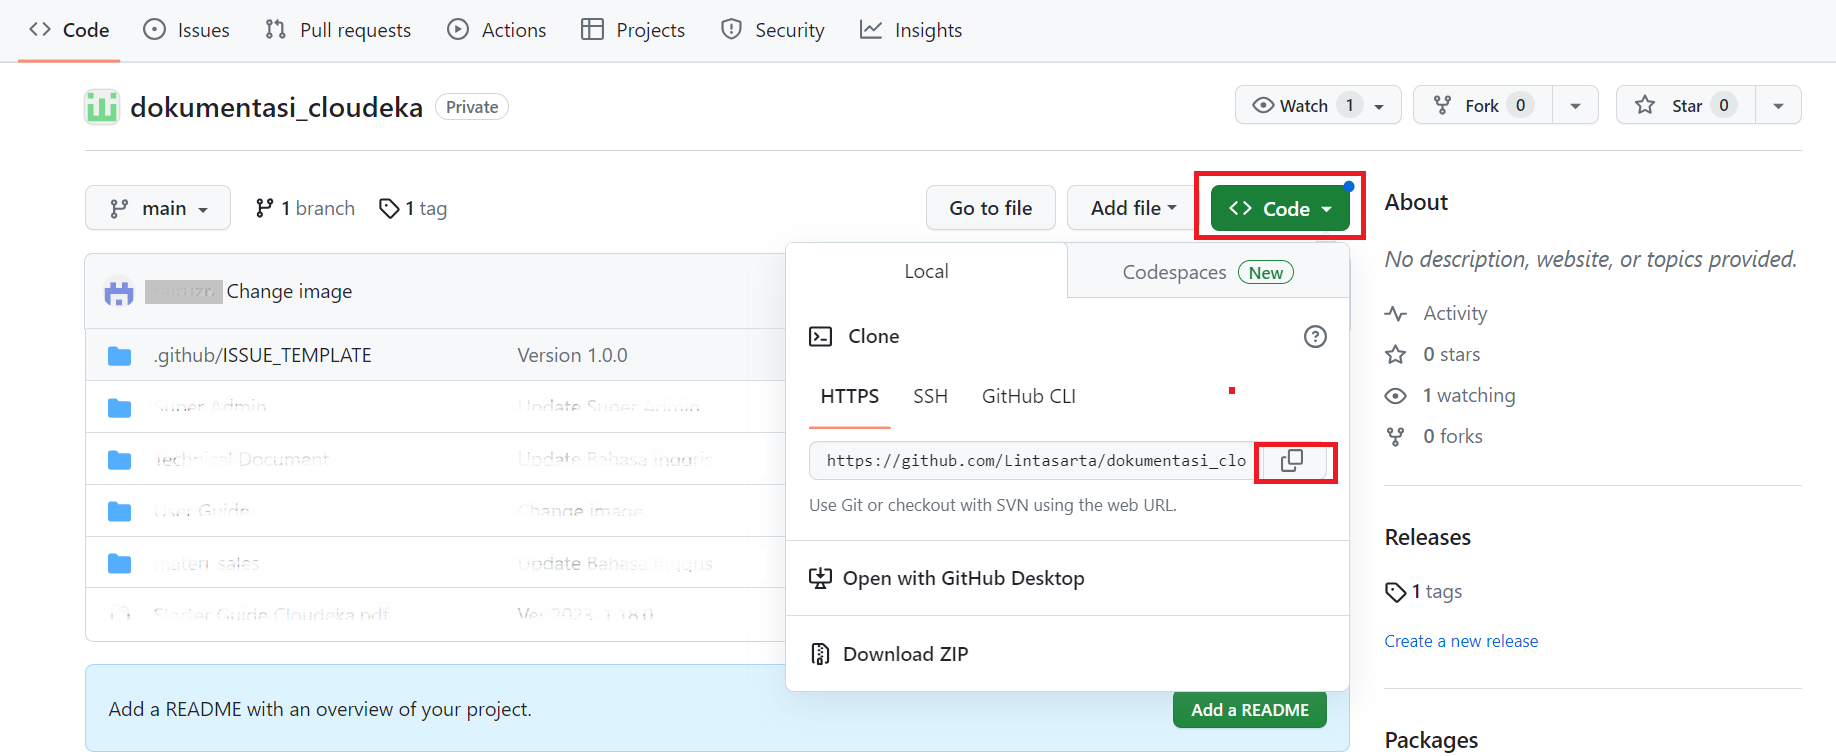
Task: View the 1 branch link
Action: (x=306, y=208)
